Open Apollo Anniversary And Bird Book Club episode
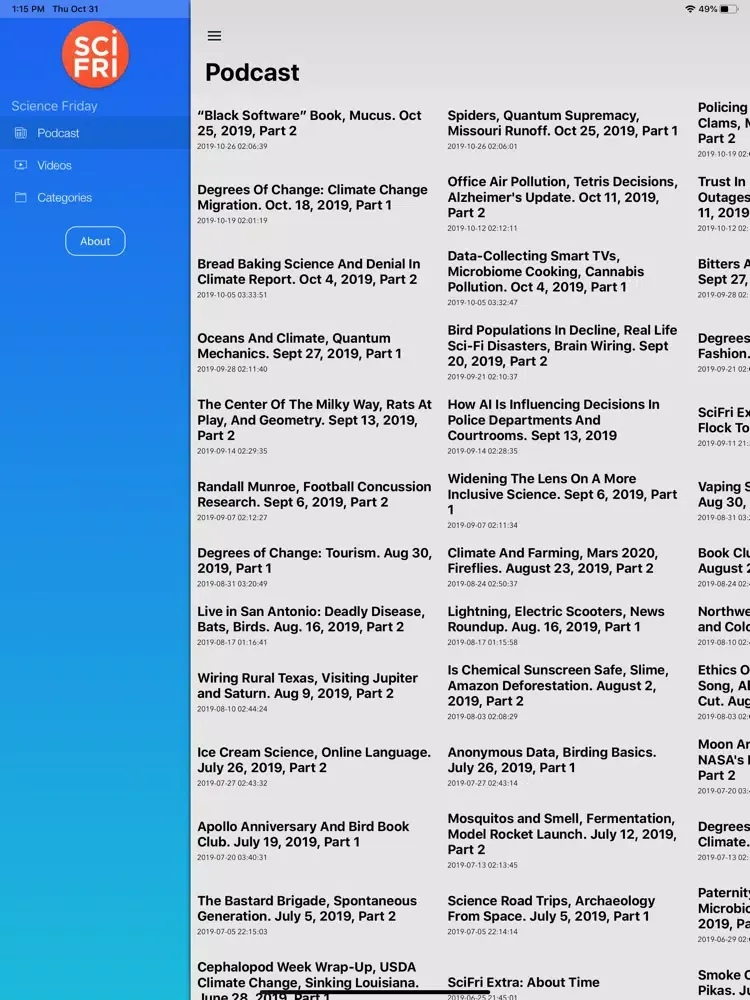This screenshot has height=1000, width=750. coord(303,834)
